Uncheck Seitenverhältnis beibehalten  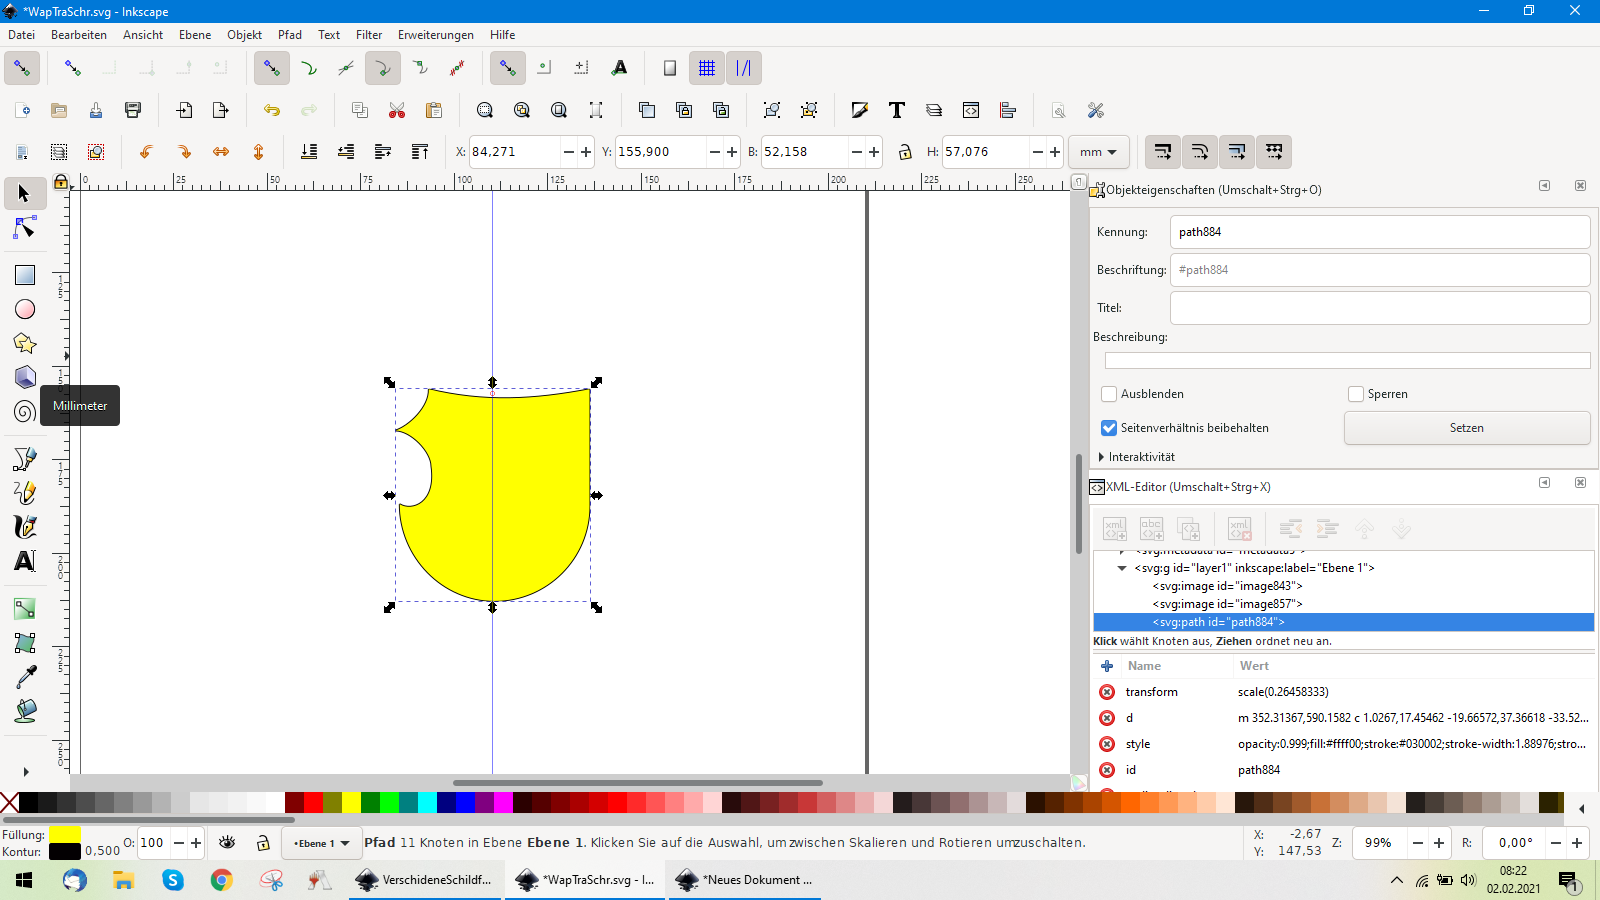click(1109, 428)
